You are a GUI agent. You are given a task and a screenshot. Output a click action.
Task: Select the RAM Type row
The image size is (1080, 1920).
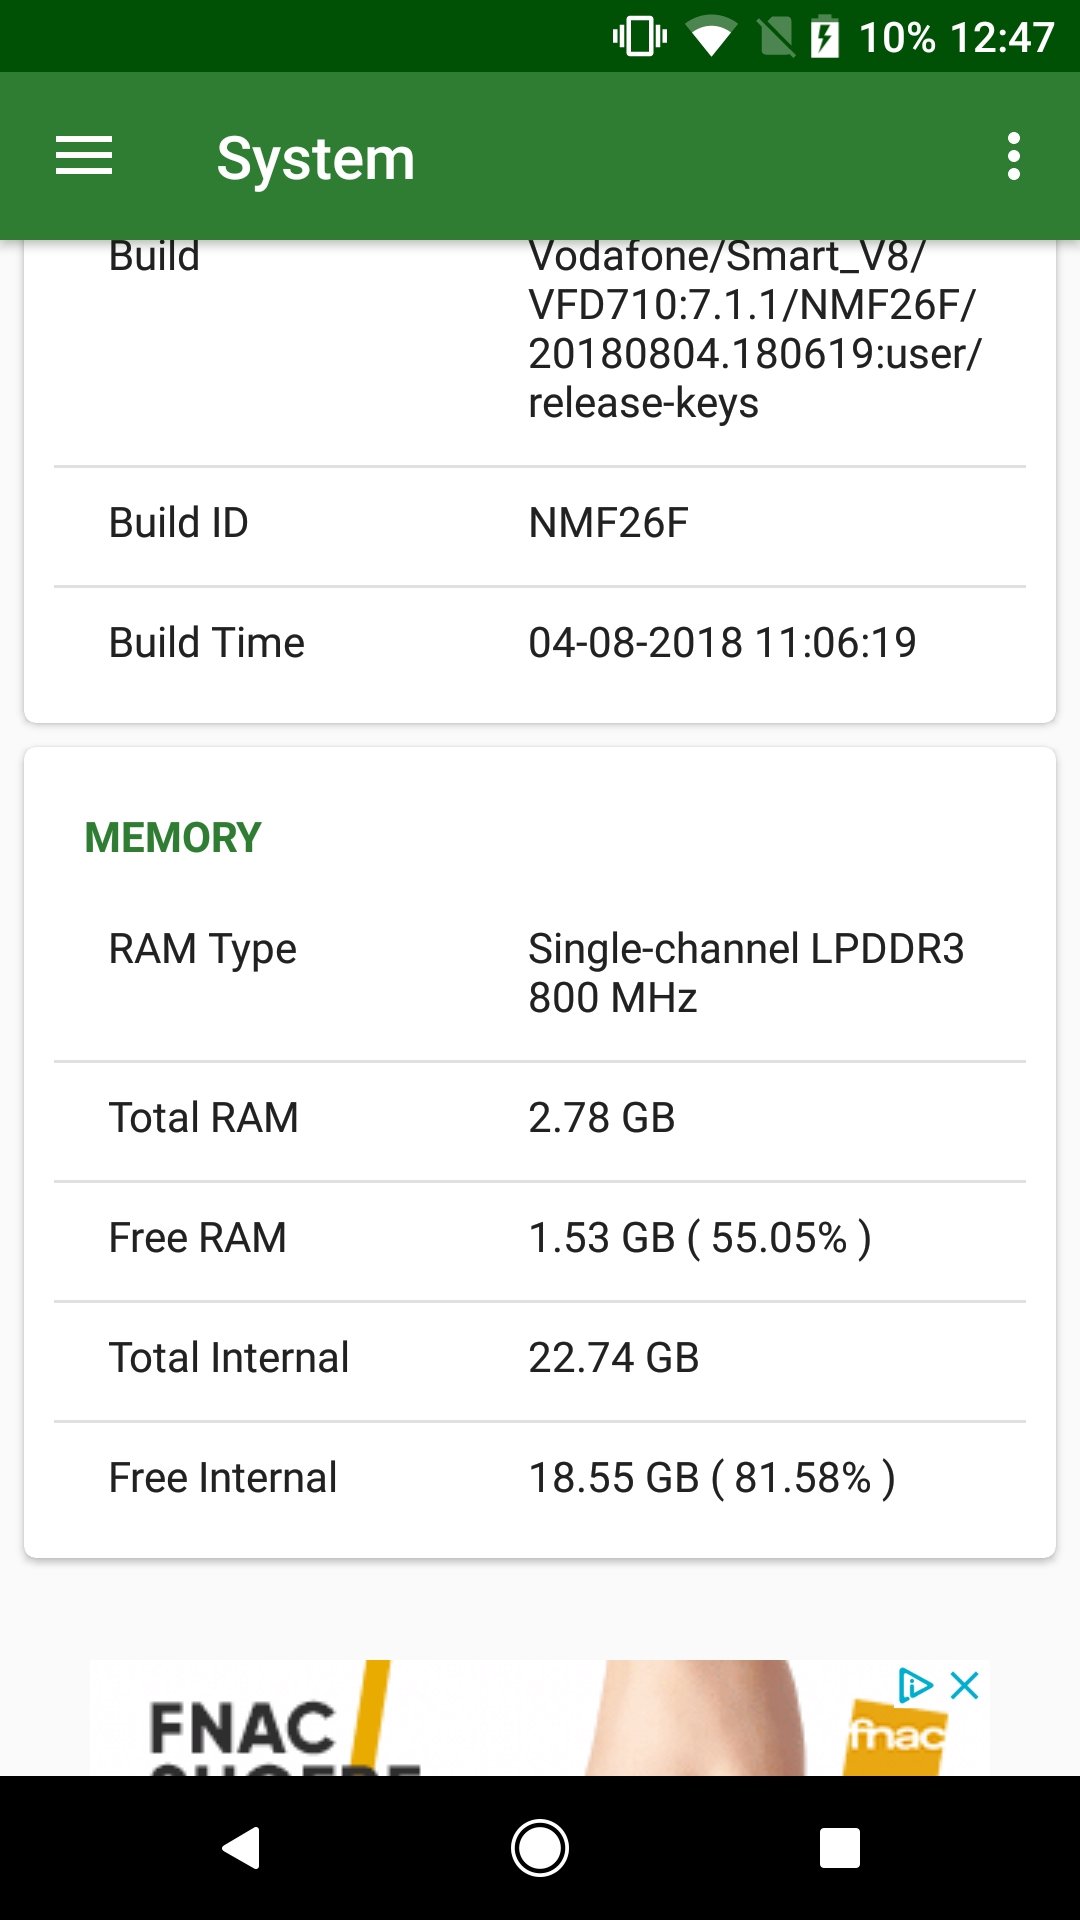[x=540, y=973]
